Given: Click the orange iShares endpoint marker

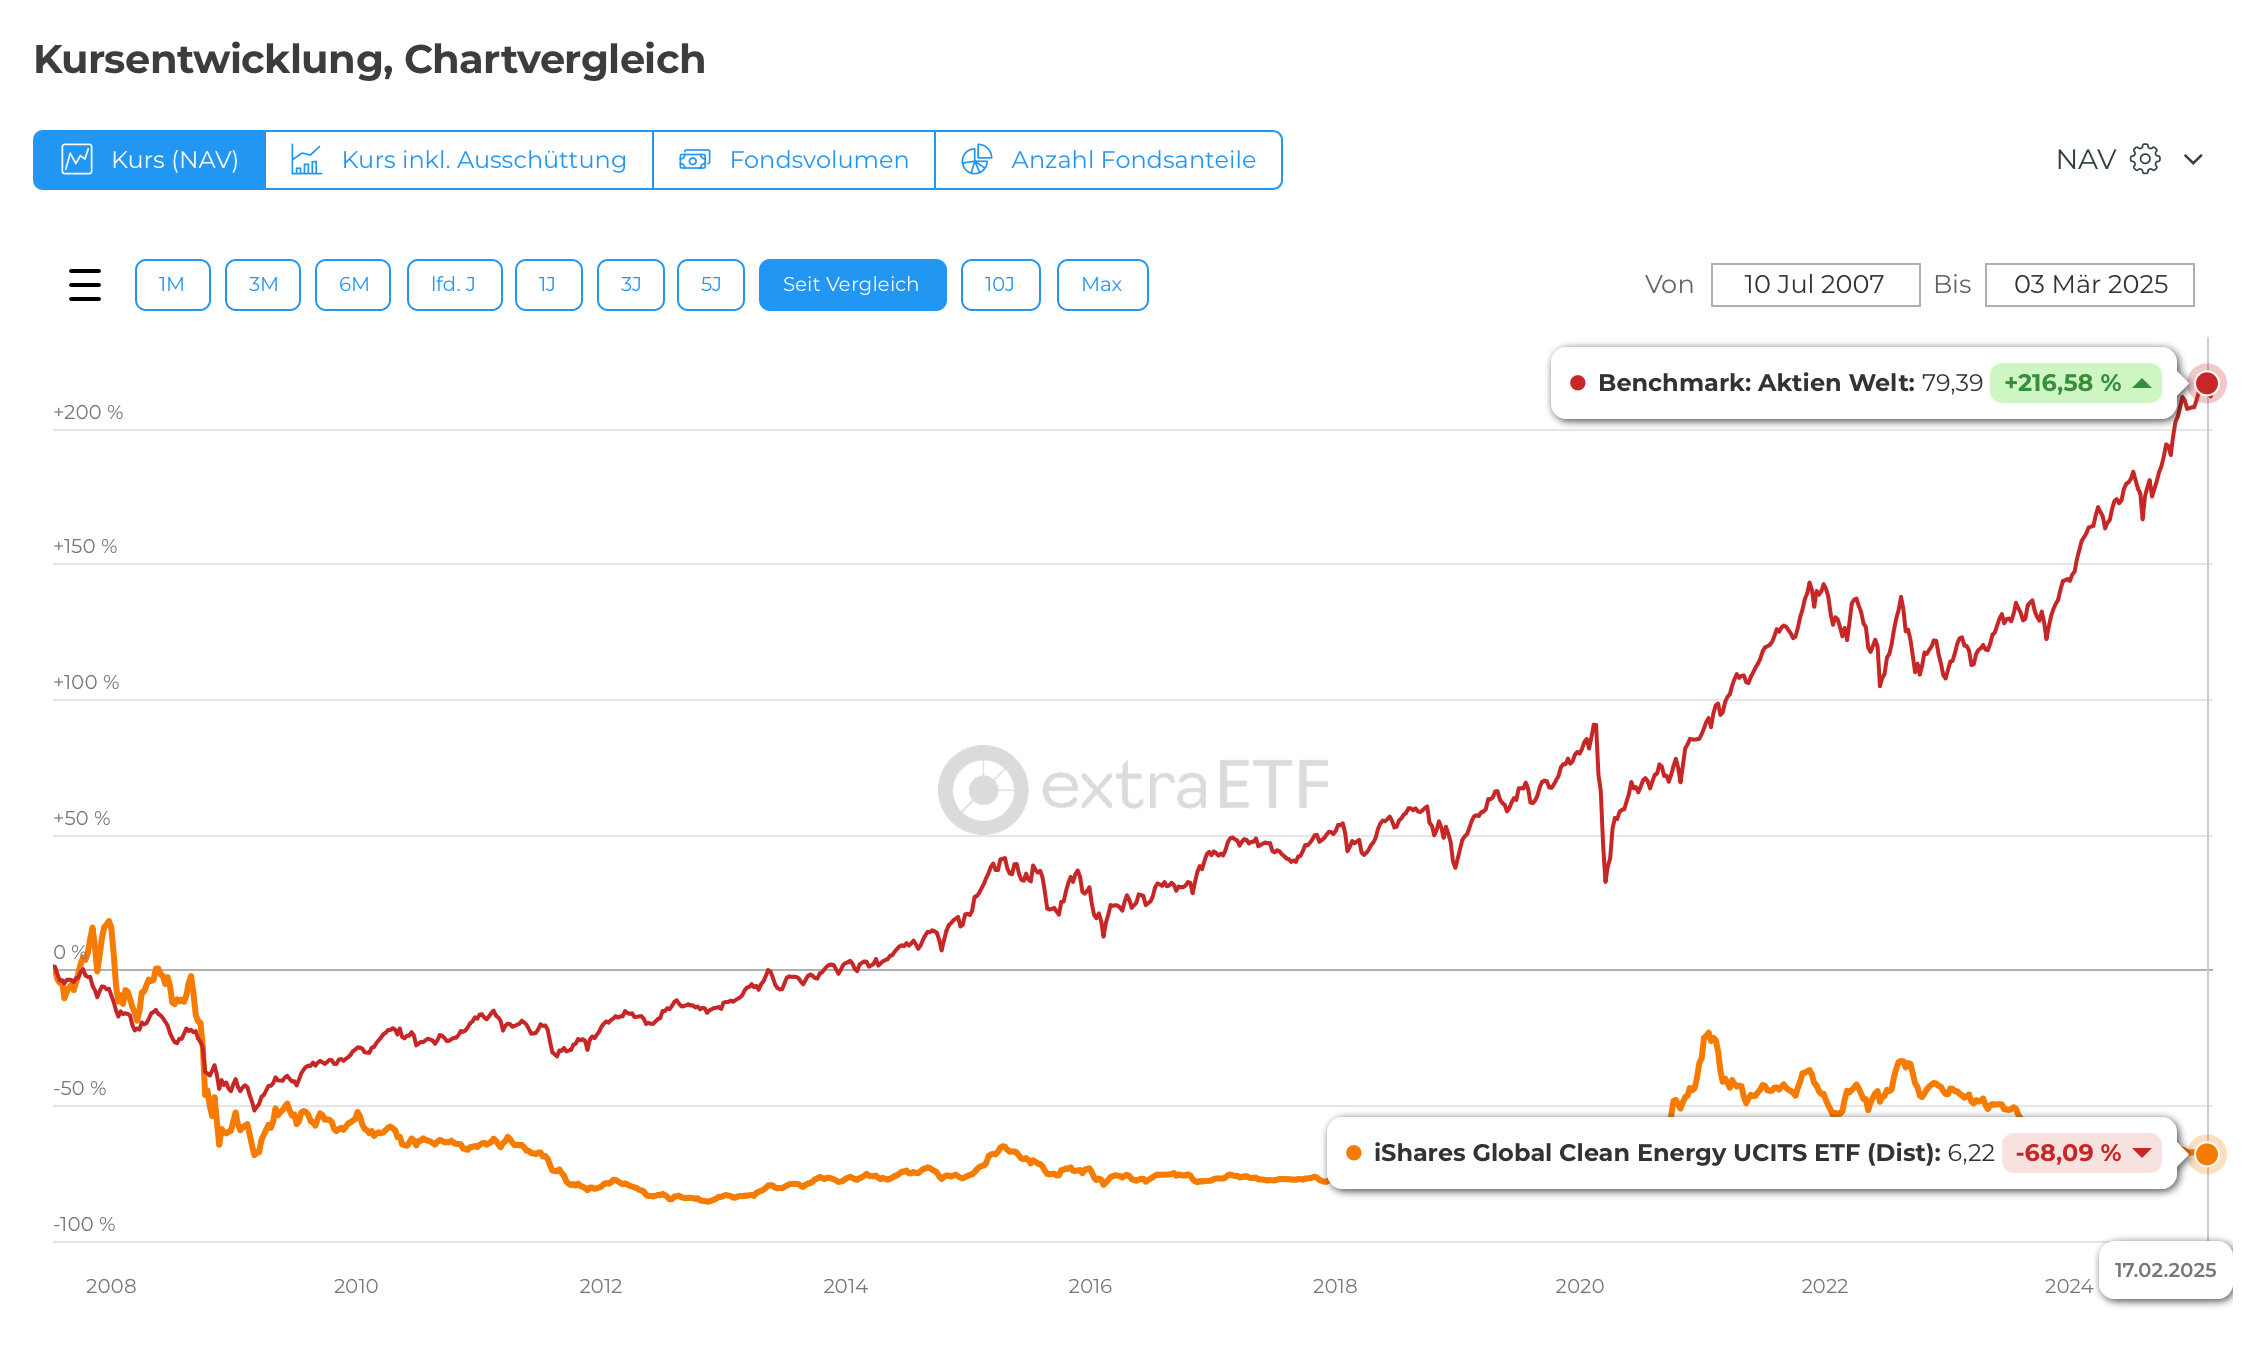Looking at the screenshot, I should pos(2206,1154).
